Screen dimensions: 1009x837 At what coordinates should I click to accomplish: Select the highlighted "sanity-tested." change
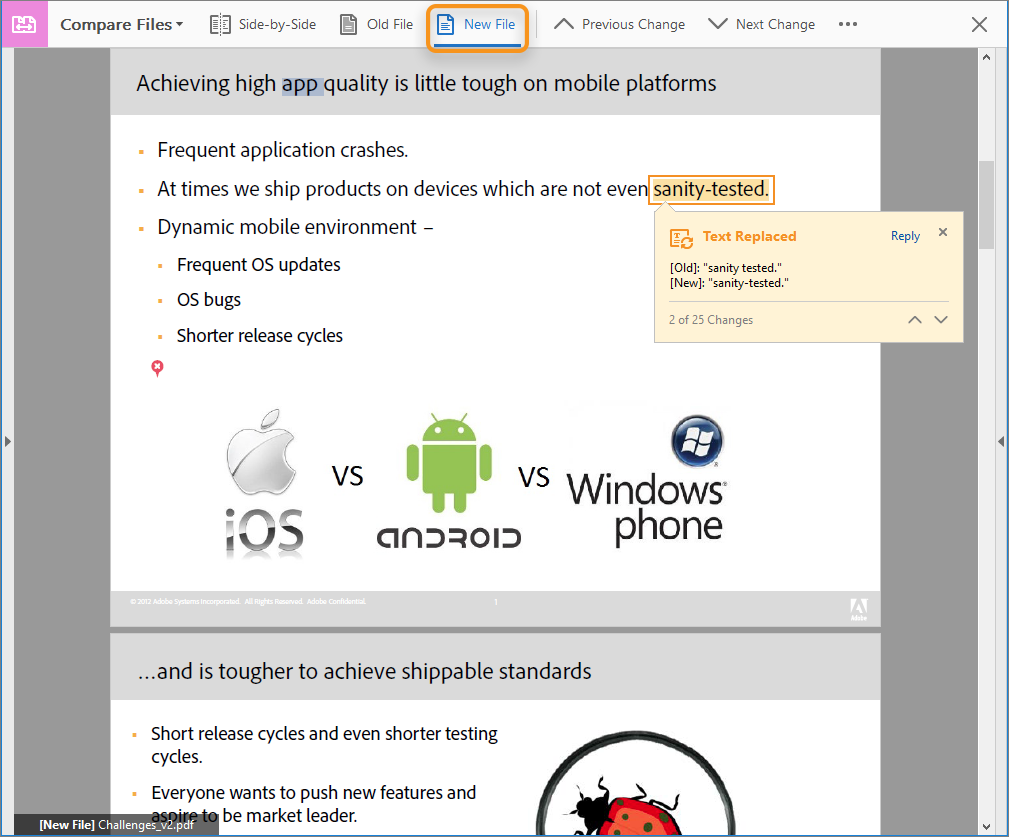coord(710,189)
